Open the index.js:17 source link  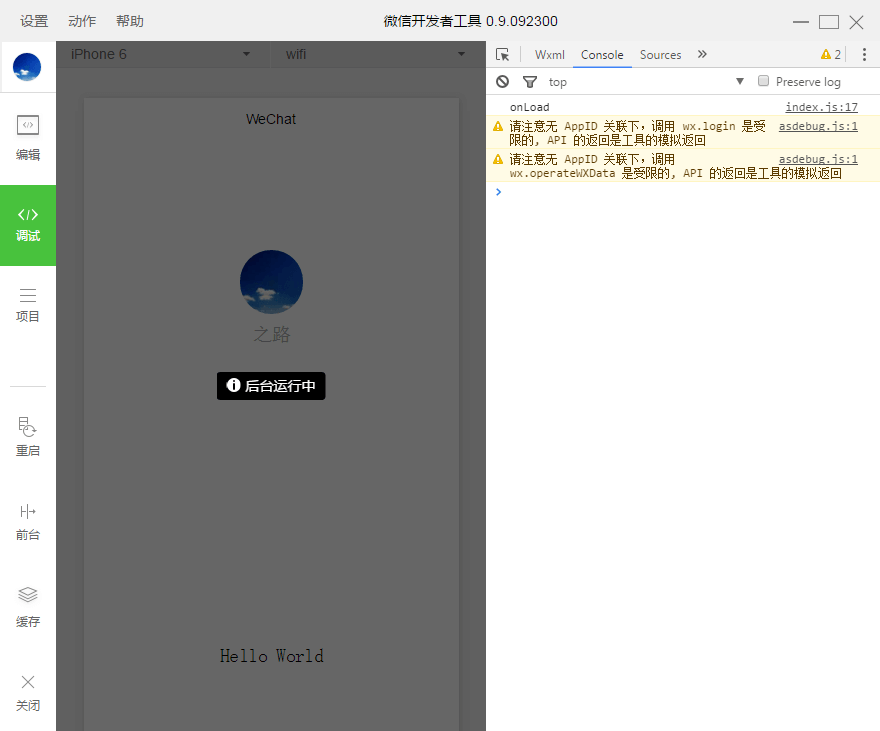tap(821, 107)
